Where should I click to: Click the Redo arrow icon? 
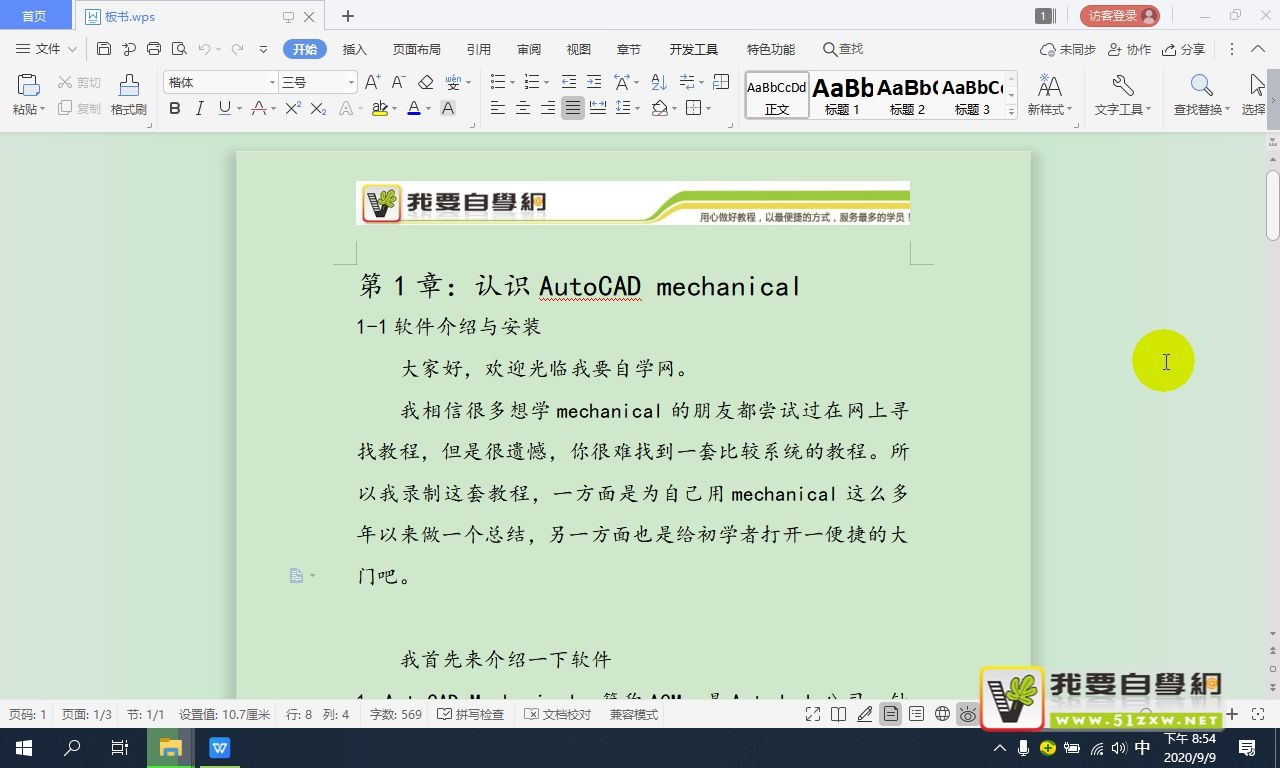tap(238, 49)
